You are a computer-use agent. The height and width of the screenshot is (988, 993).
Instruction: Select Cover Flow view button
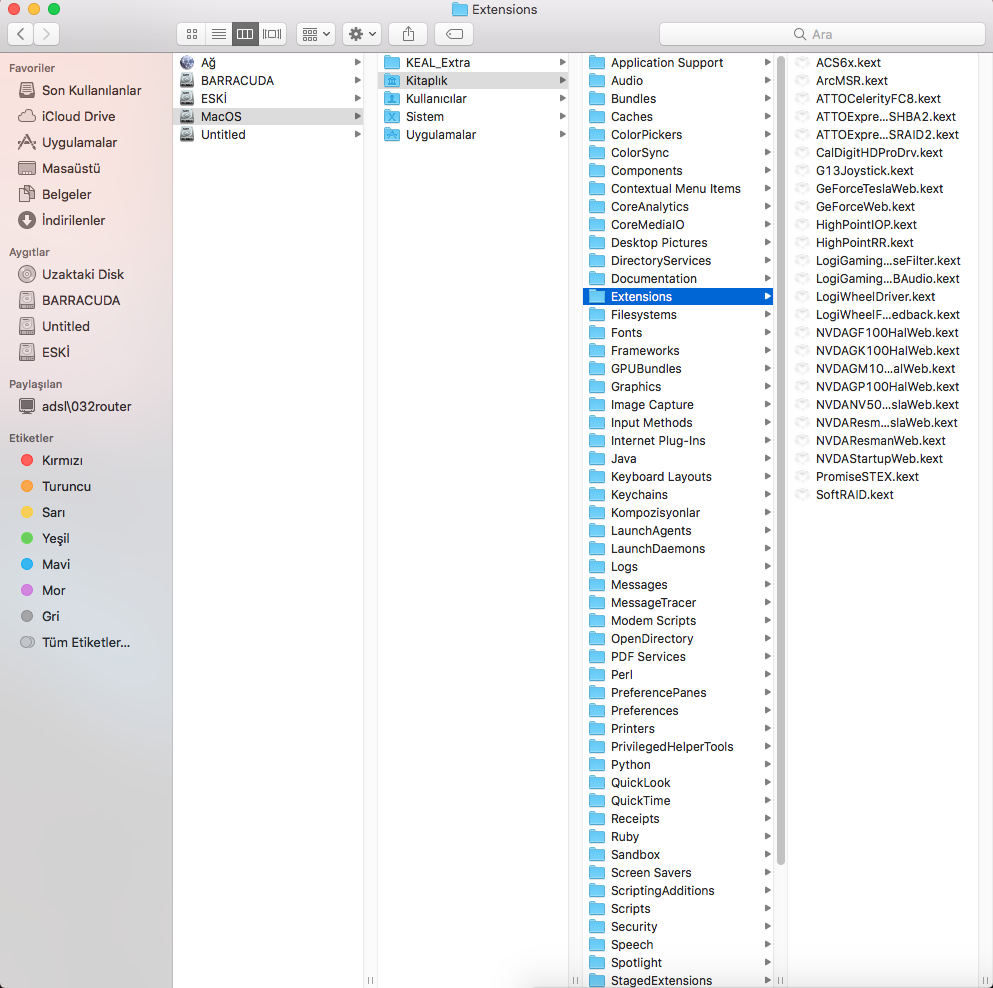(272, 34)
